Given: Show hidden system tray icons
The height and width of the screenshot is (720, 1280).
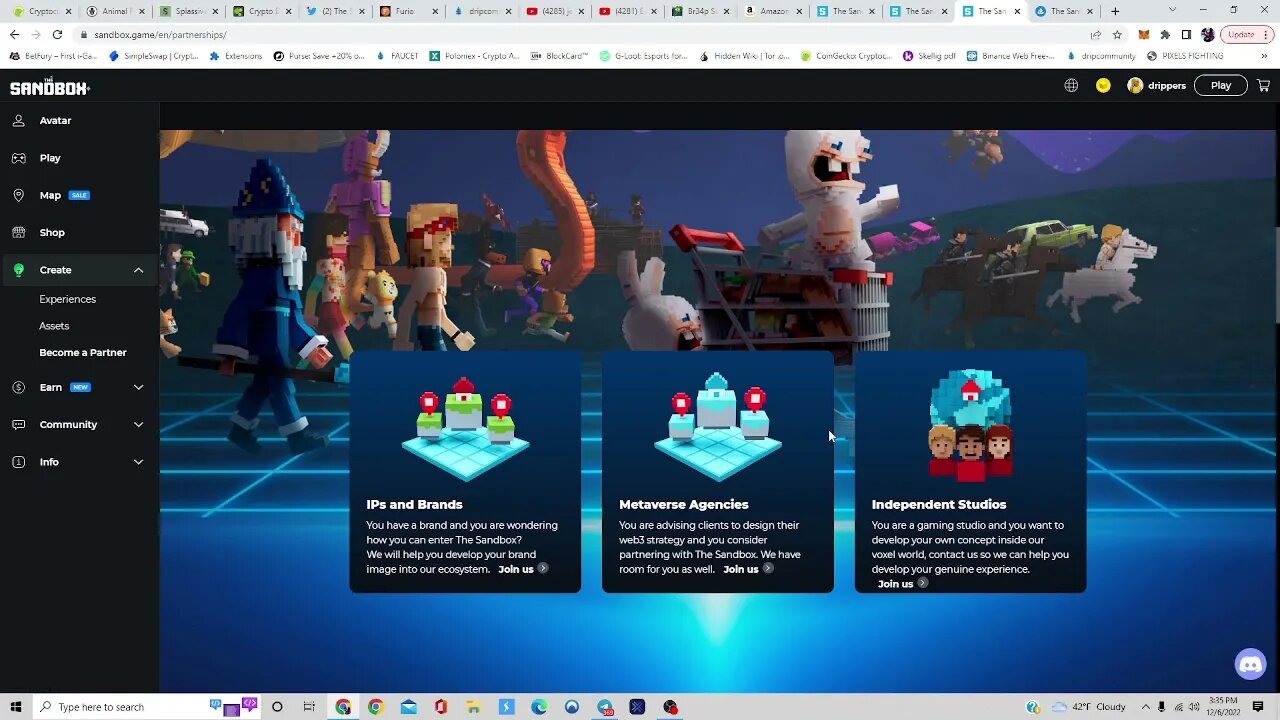Looking at the screenshot, I should pos(1146,707).
